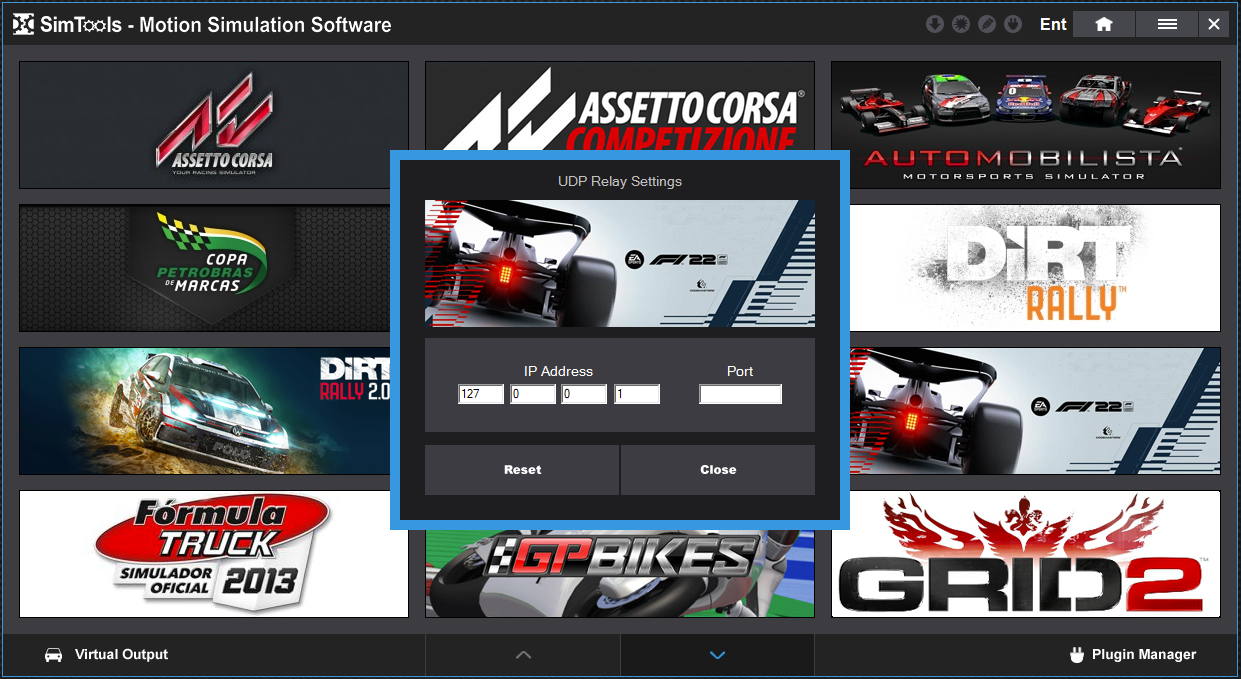The width and height of the screenshot is (1241, 679).
Task: Go to the Home screen
Action: [x=1104, y=24]
